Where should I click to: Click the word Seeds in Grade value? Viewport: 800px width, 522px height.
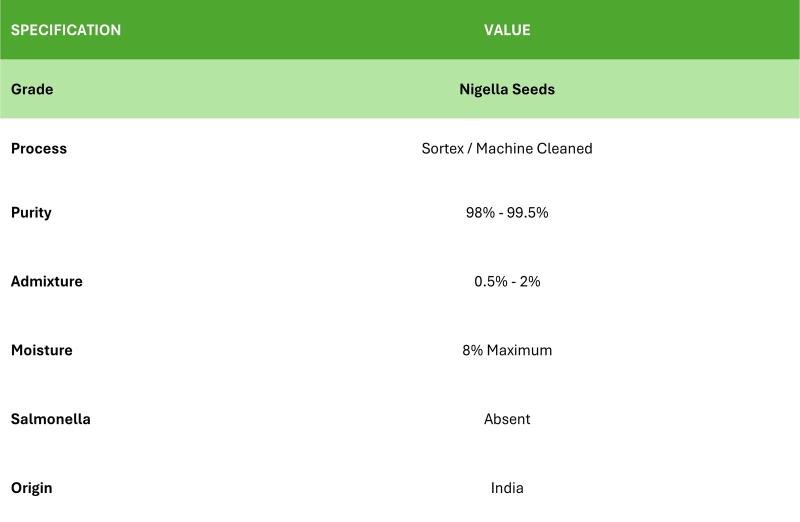(534, 89)
